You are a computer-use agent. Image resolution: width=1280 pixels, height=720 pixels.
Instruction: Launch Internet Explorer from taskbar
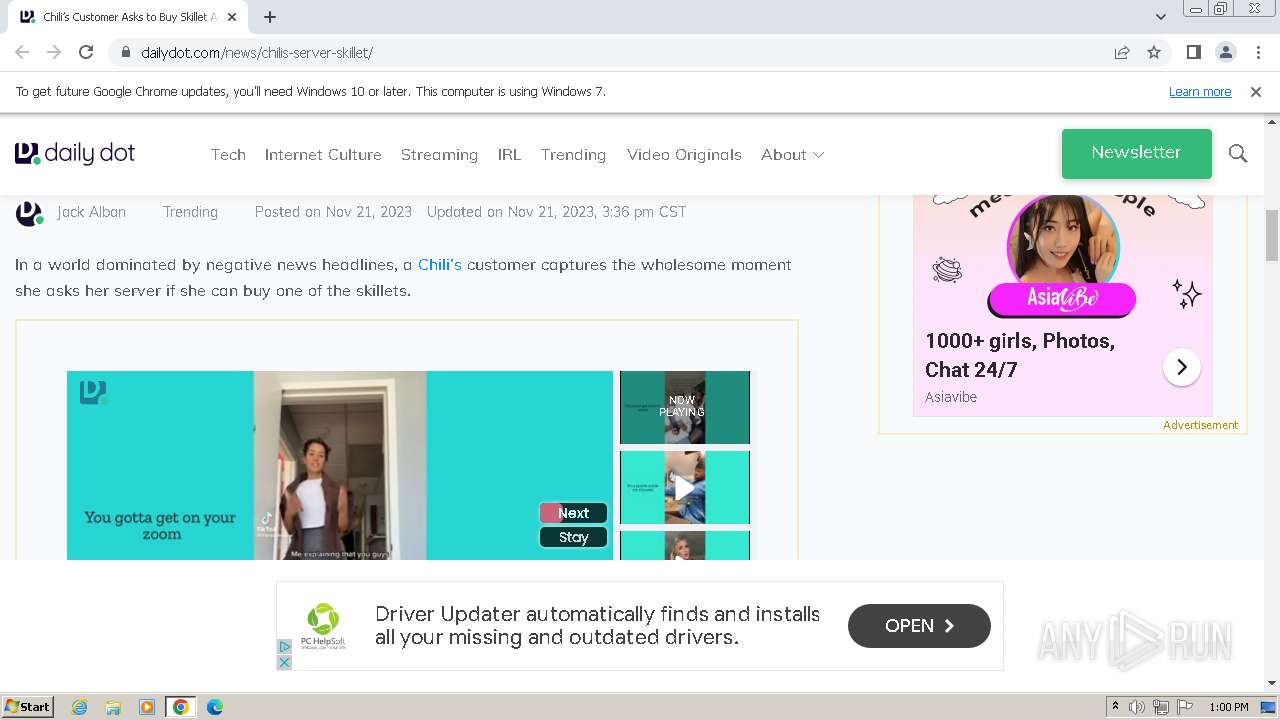(x=79, y=707)
